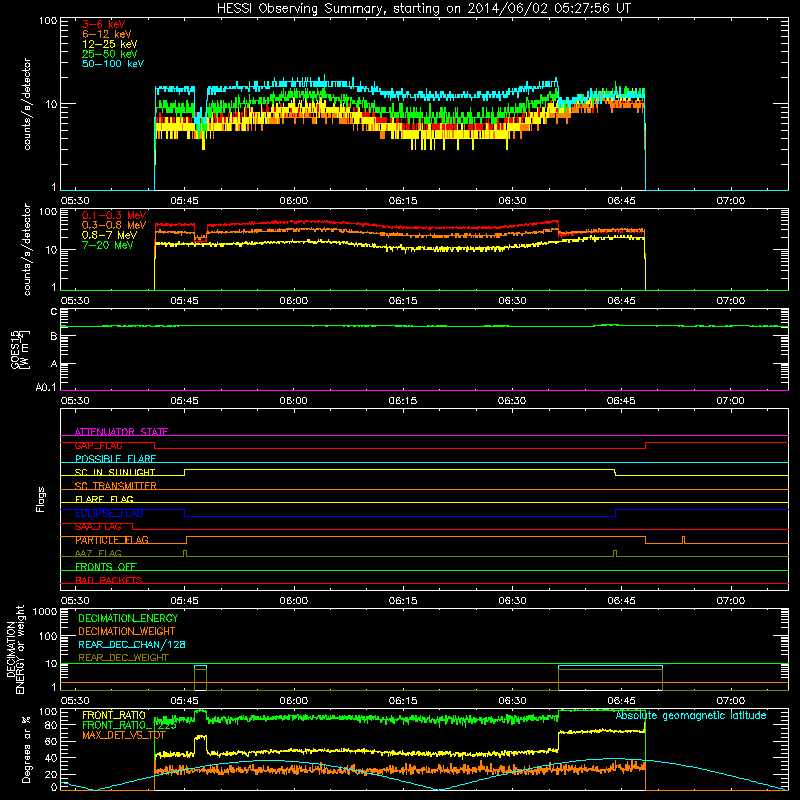This screenshot has height=800, width=800.
Task: Select the REAR_DEC_WEIGHT legend label
Action: tap(123, 658)
